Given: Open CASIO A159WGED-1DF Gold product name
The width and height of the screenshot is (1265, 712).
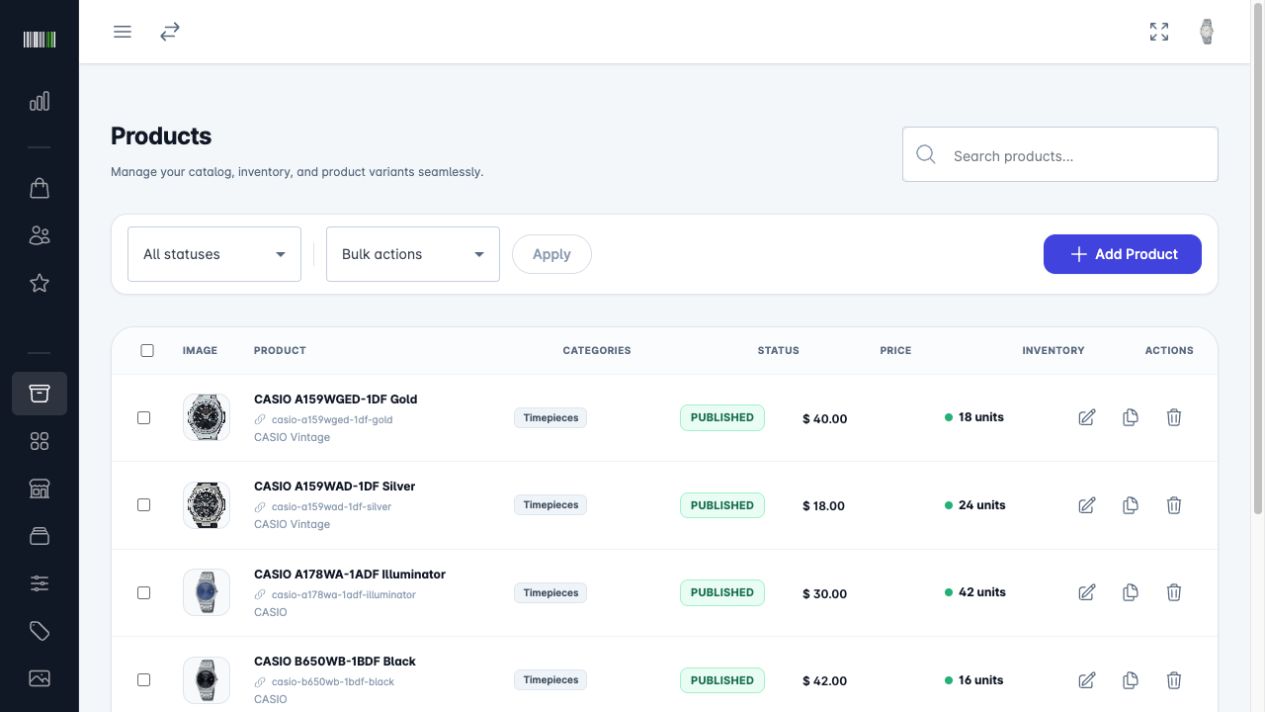Looking at the screenshot, I should coord(335,399).
